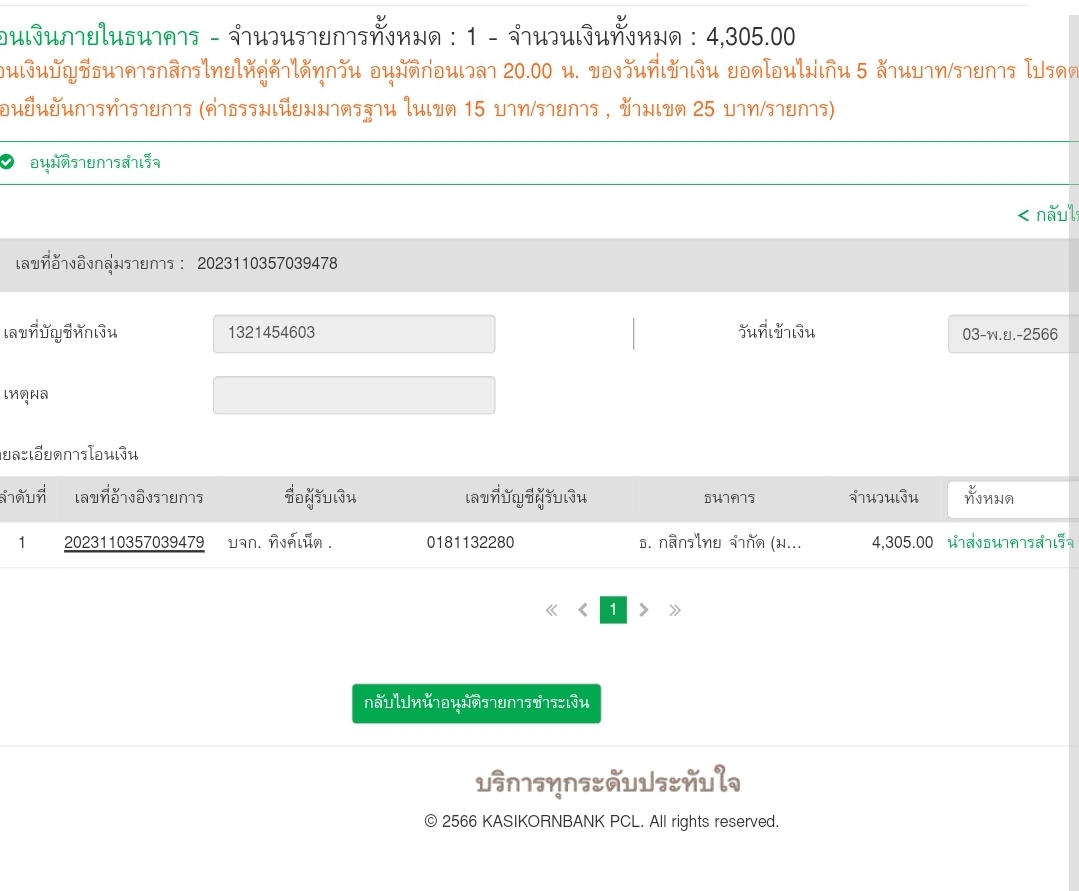Click the เลขที่บัญชีผู้รับเงิน column header

pyautogui.click(x=526, y=498)
